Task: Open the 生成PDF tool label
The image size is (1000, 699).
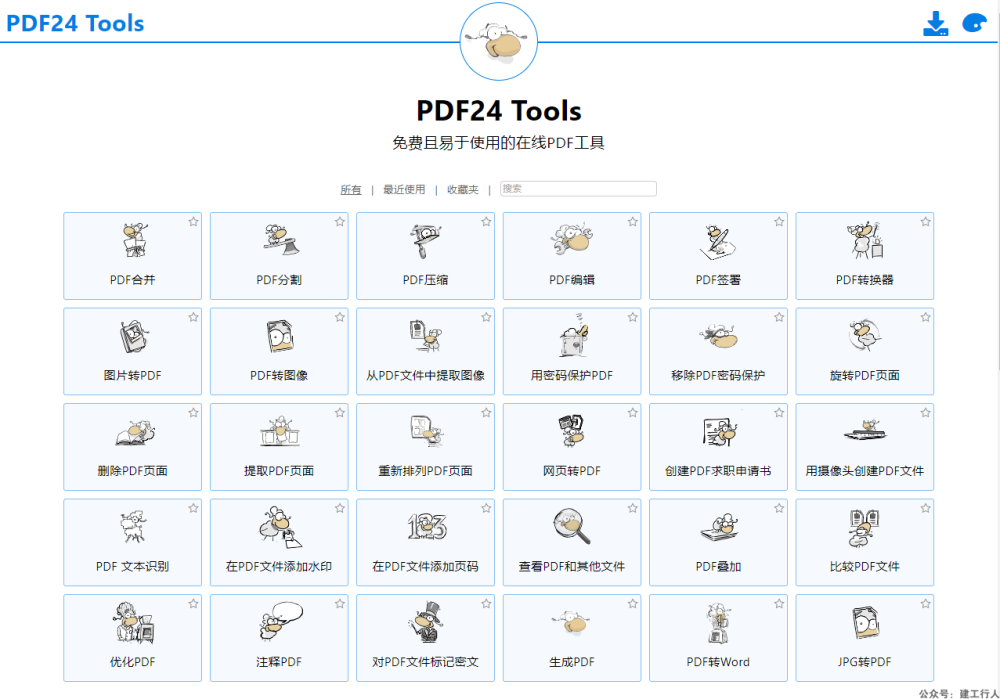Action: (571, 662)
